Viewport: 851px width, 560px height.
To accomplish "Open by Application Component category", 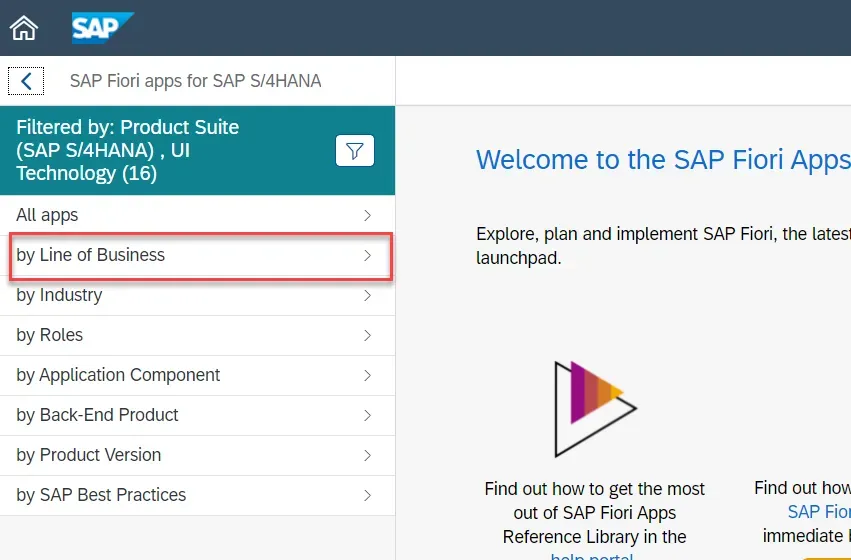I will click(x=118, y=375).
